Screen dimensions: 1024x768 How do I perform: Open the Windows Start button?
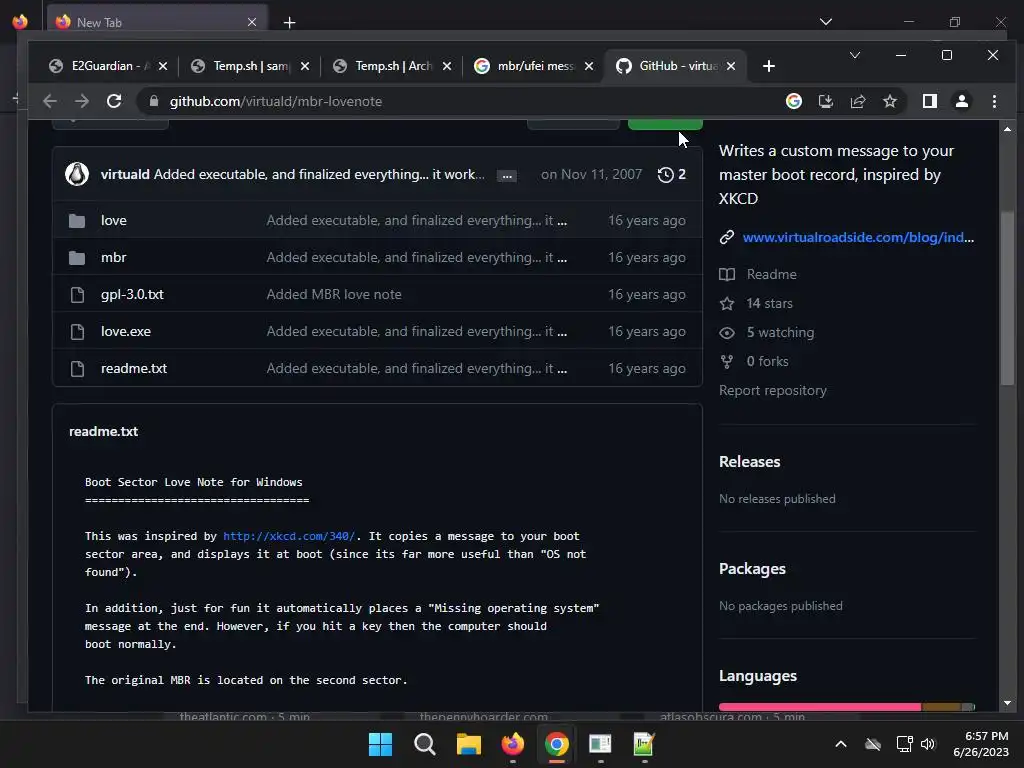click(380, 744)
